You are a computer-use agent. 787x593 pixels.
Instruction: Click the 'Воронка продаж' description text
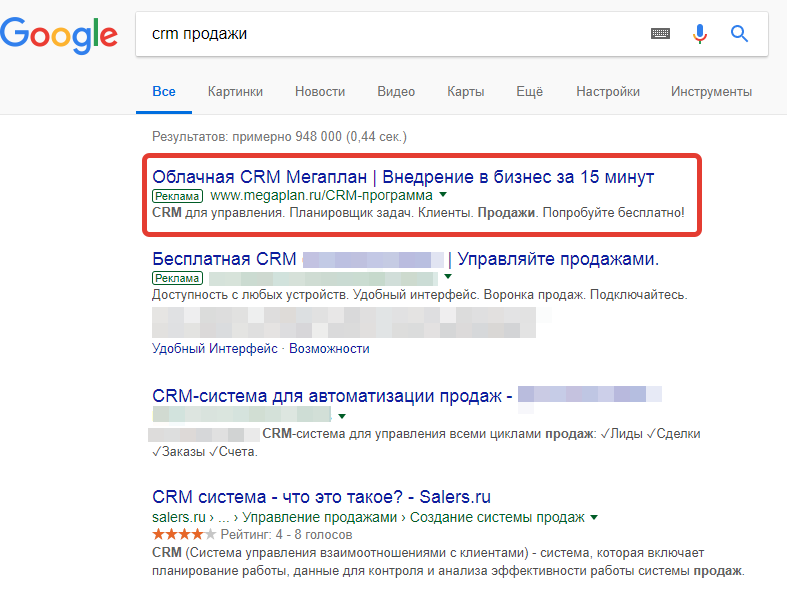535,295
